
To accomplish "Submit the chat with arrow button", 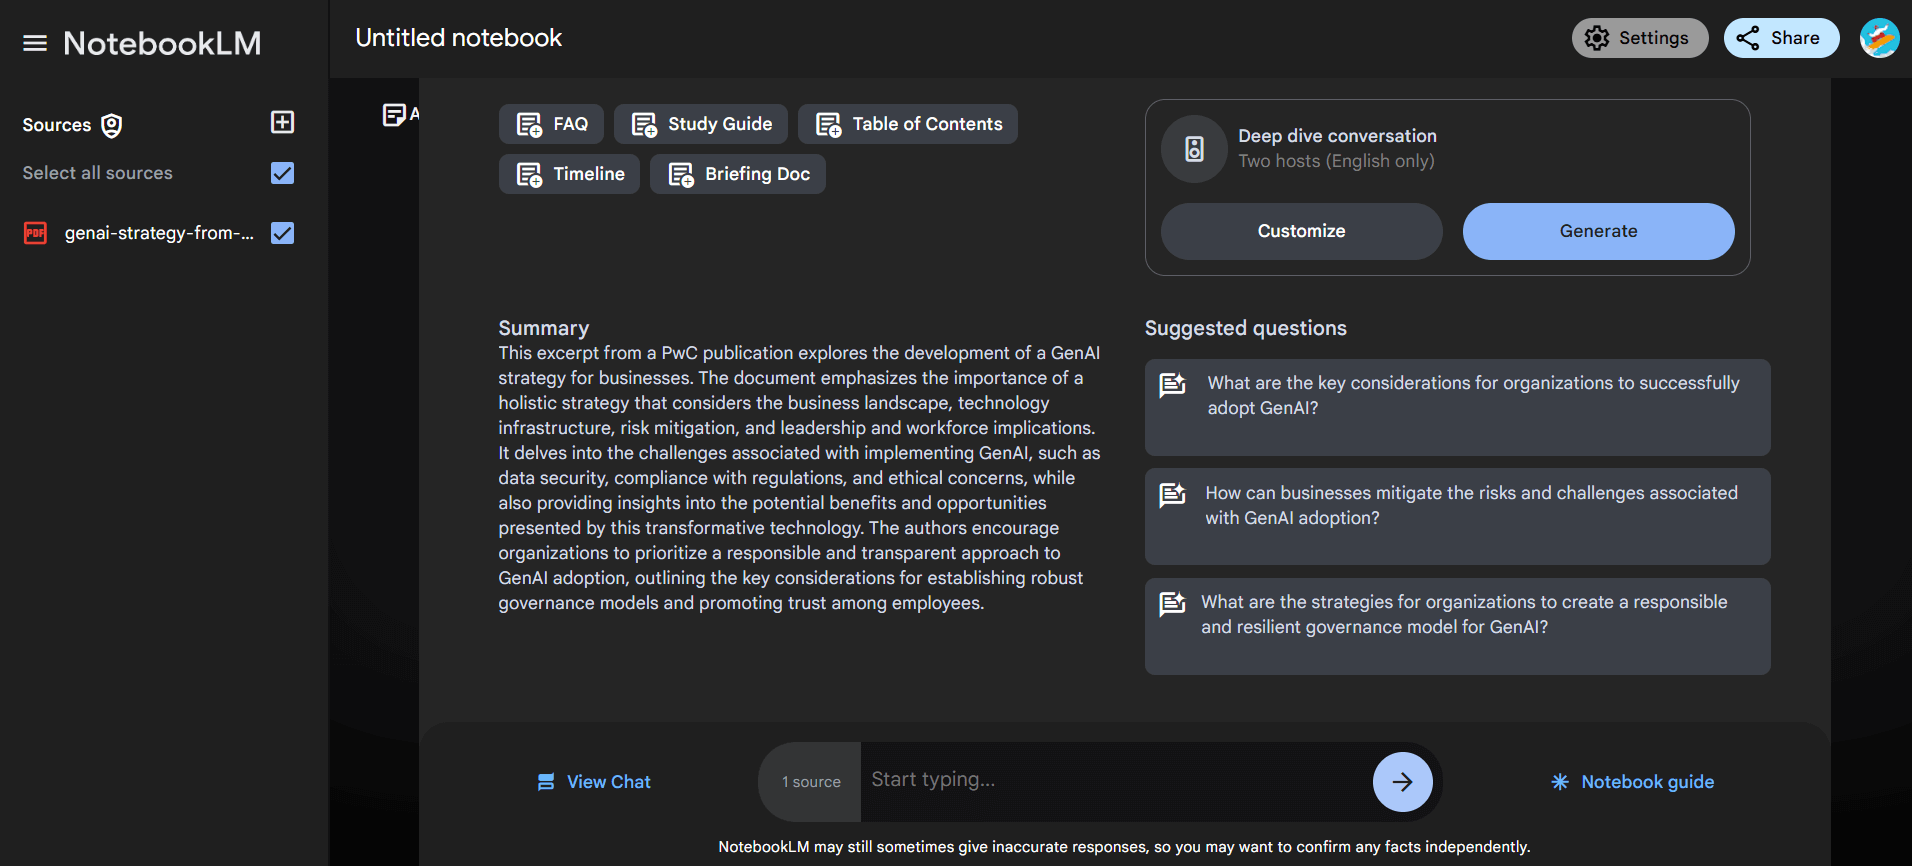I will (1402, 781).
